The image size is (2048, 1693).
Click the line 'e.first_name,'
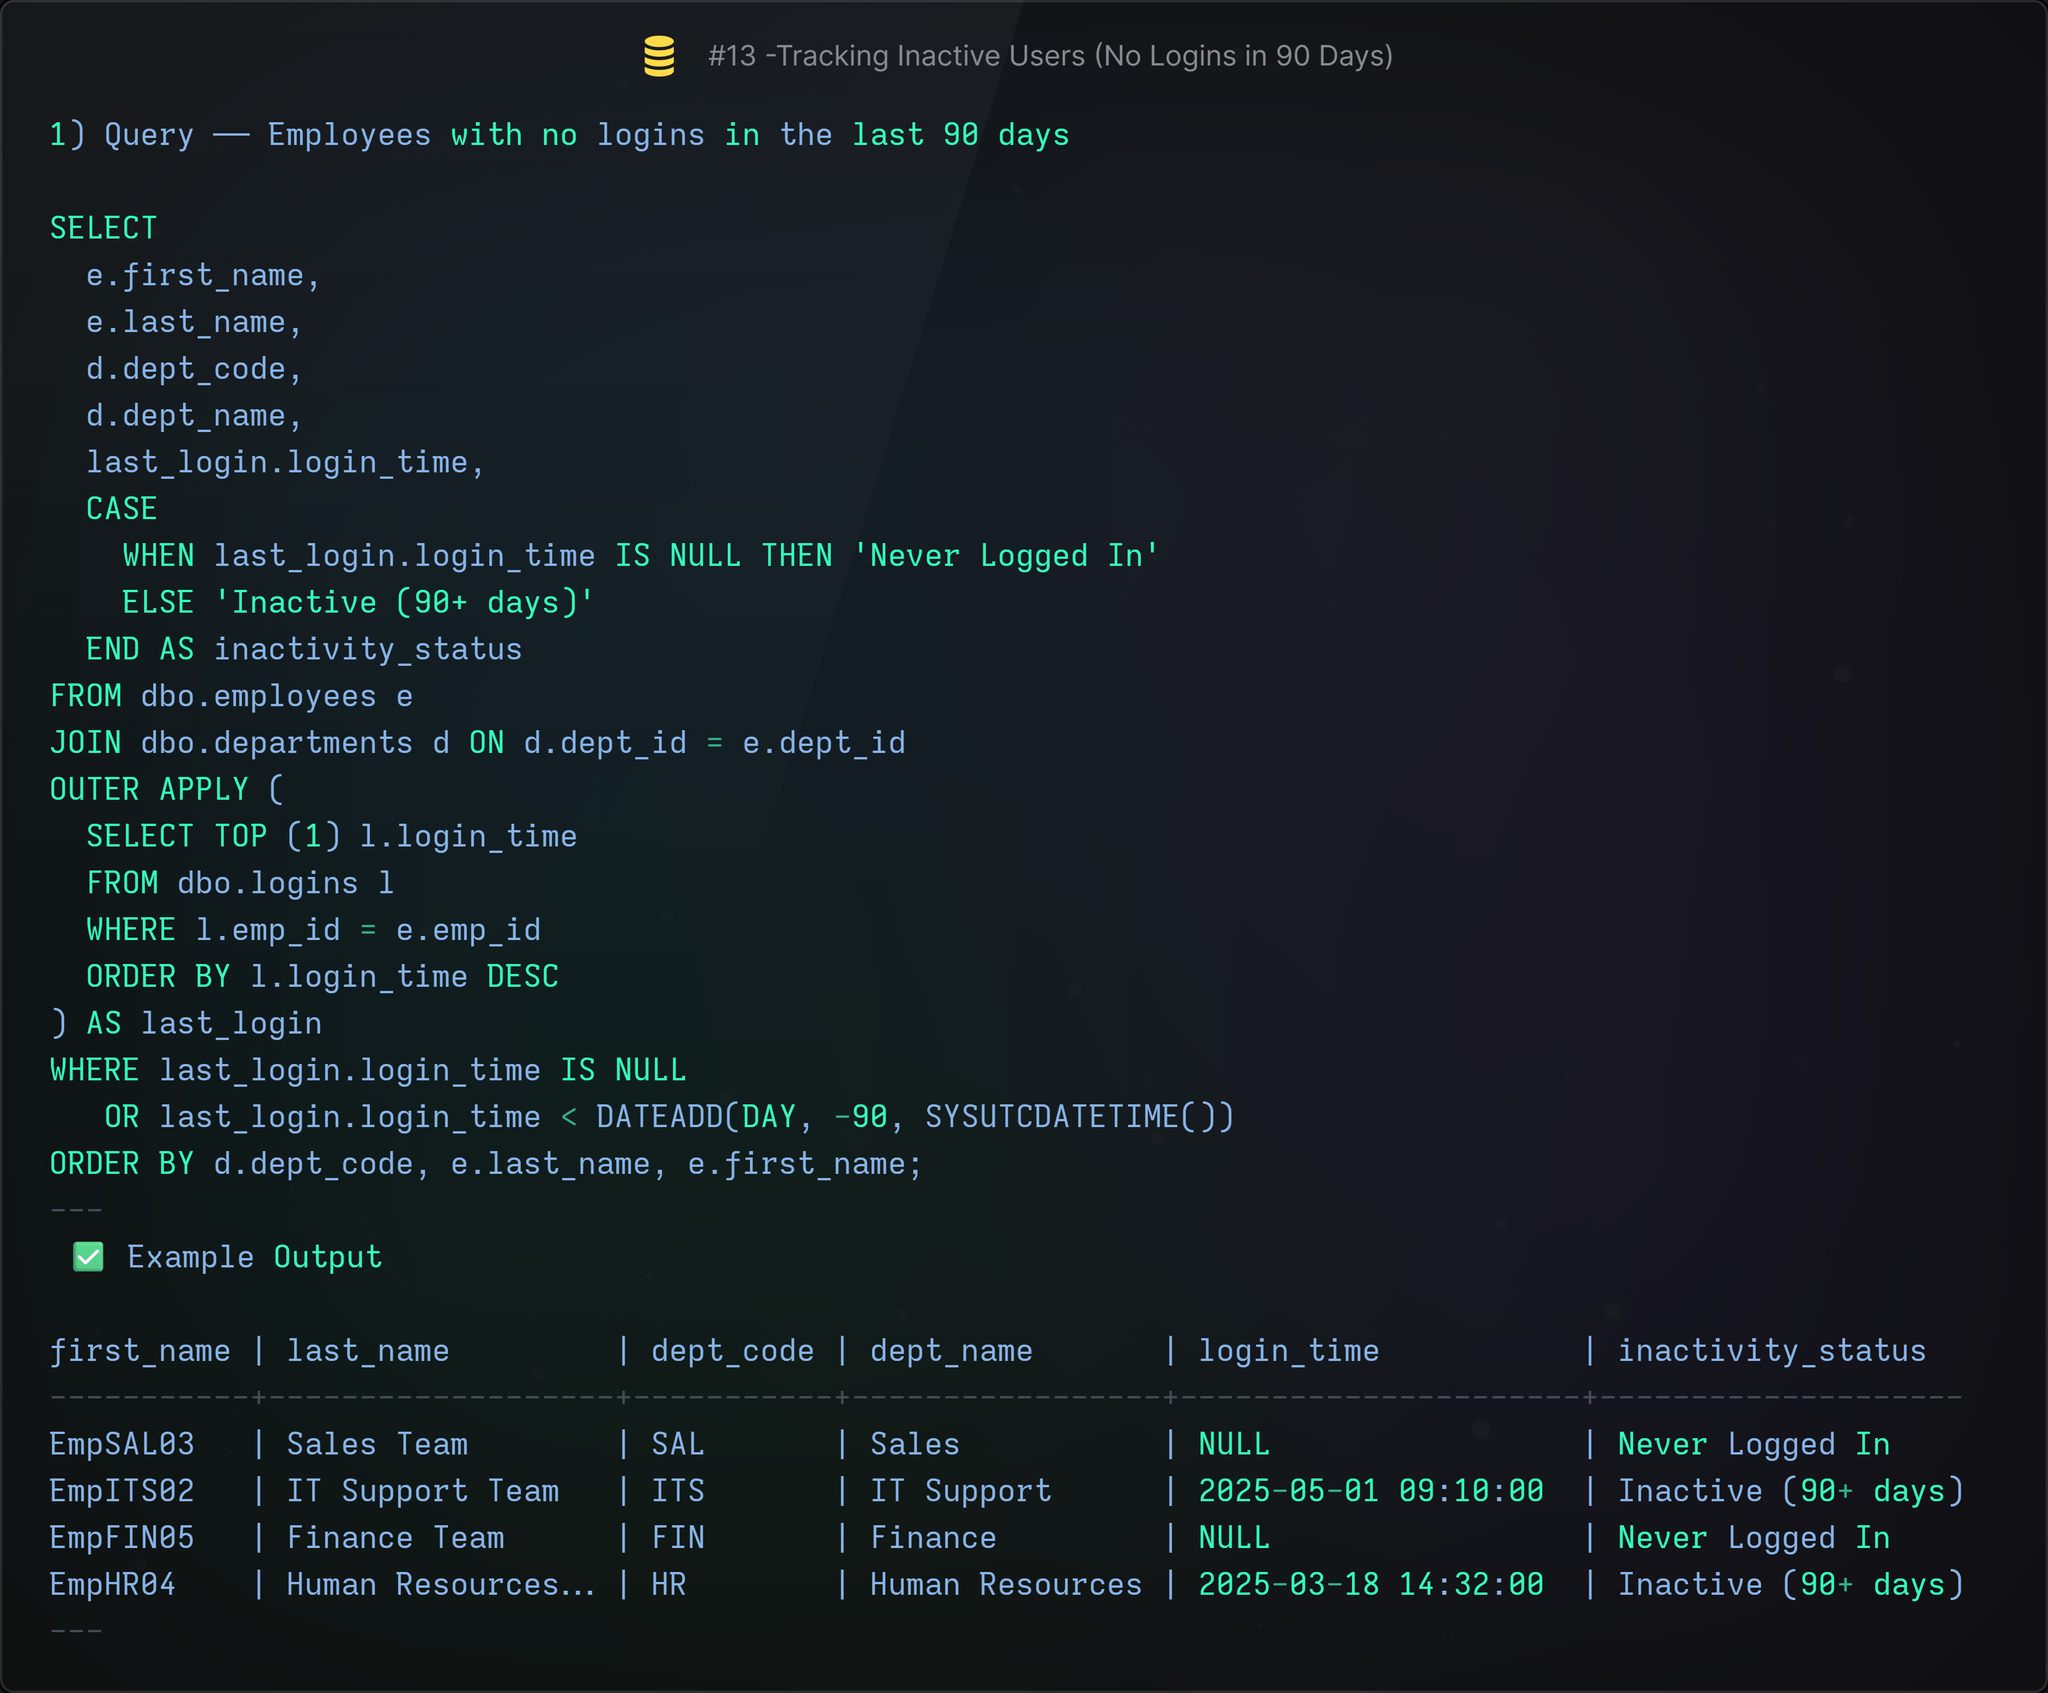(203, 276)
